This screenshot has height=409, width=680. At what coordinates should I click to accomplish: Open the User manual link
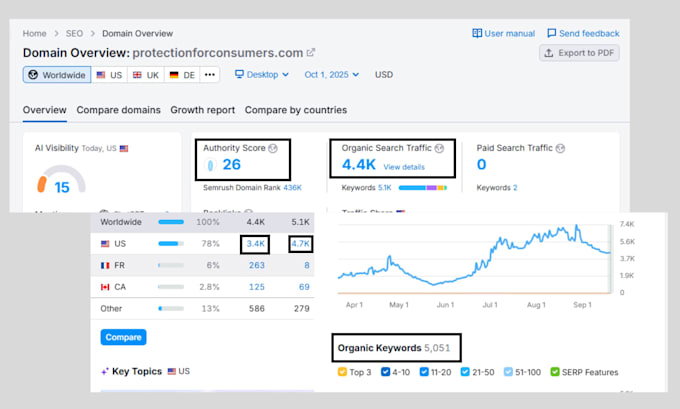click(x=503, y=33)
